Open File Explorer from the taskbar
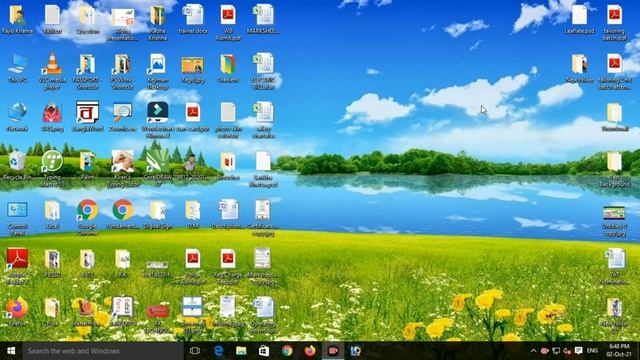 pos(241,351)
